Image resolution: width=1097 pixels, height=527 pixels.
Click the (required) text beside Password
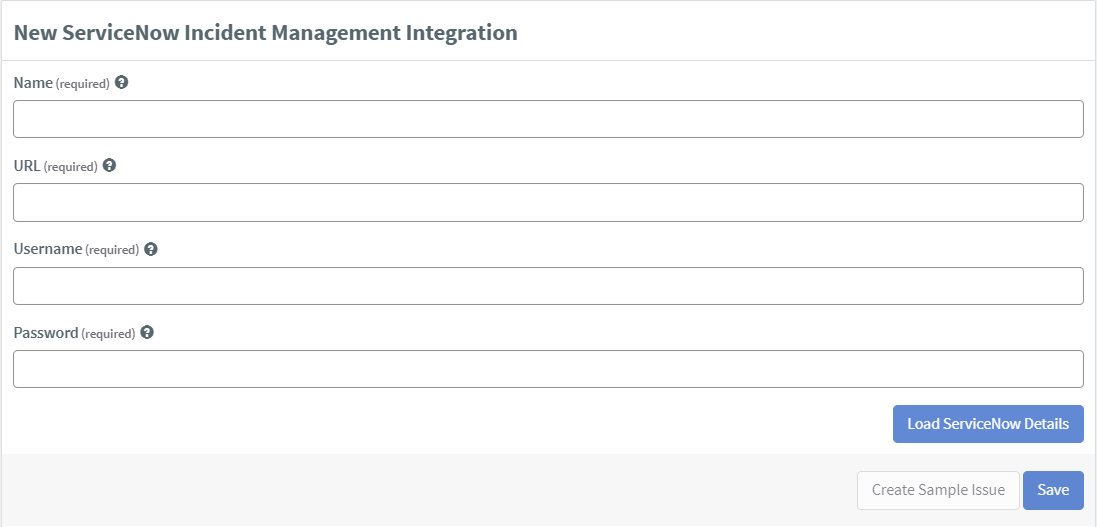[108, 334]
